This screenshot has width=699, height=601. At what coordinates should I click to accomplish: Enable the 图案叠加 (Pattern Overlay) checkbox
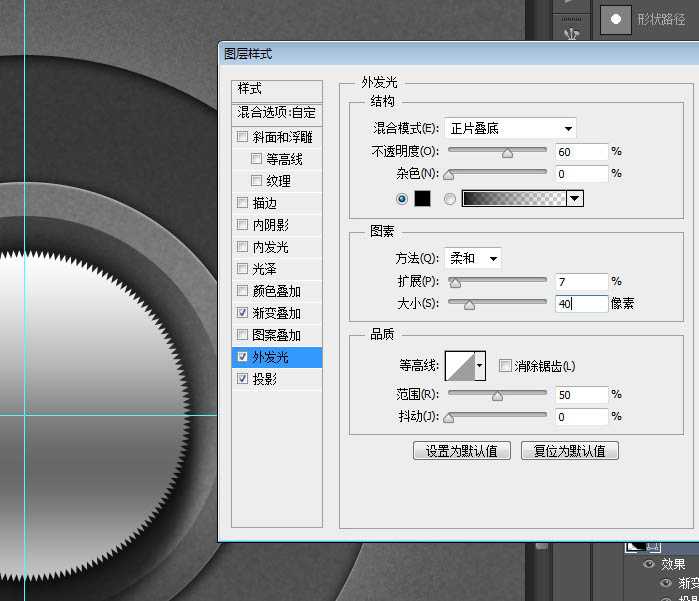click(x=243, y=334)
